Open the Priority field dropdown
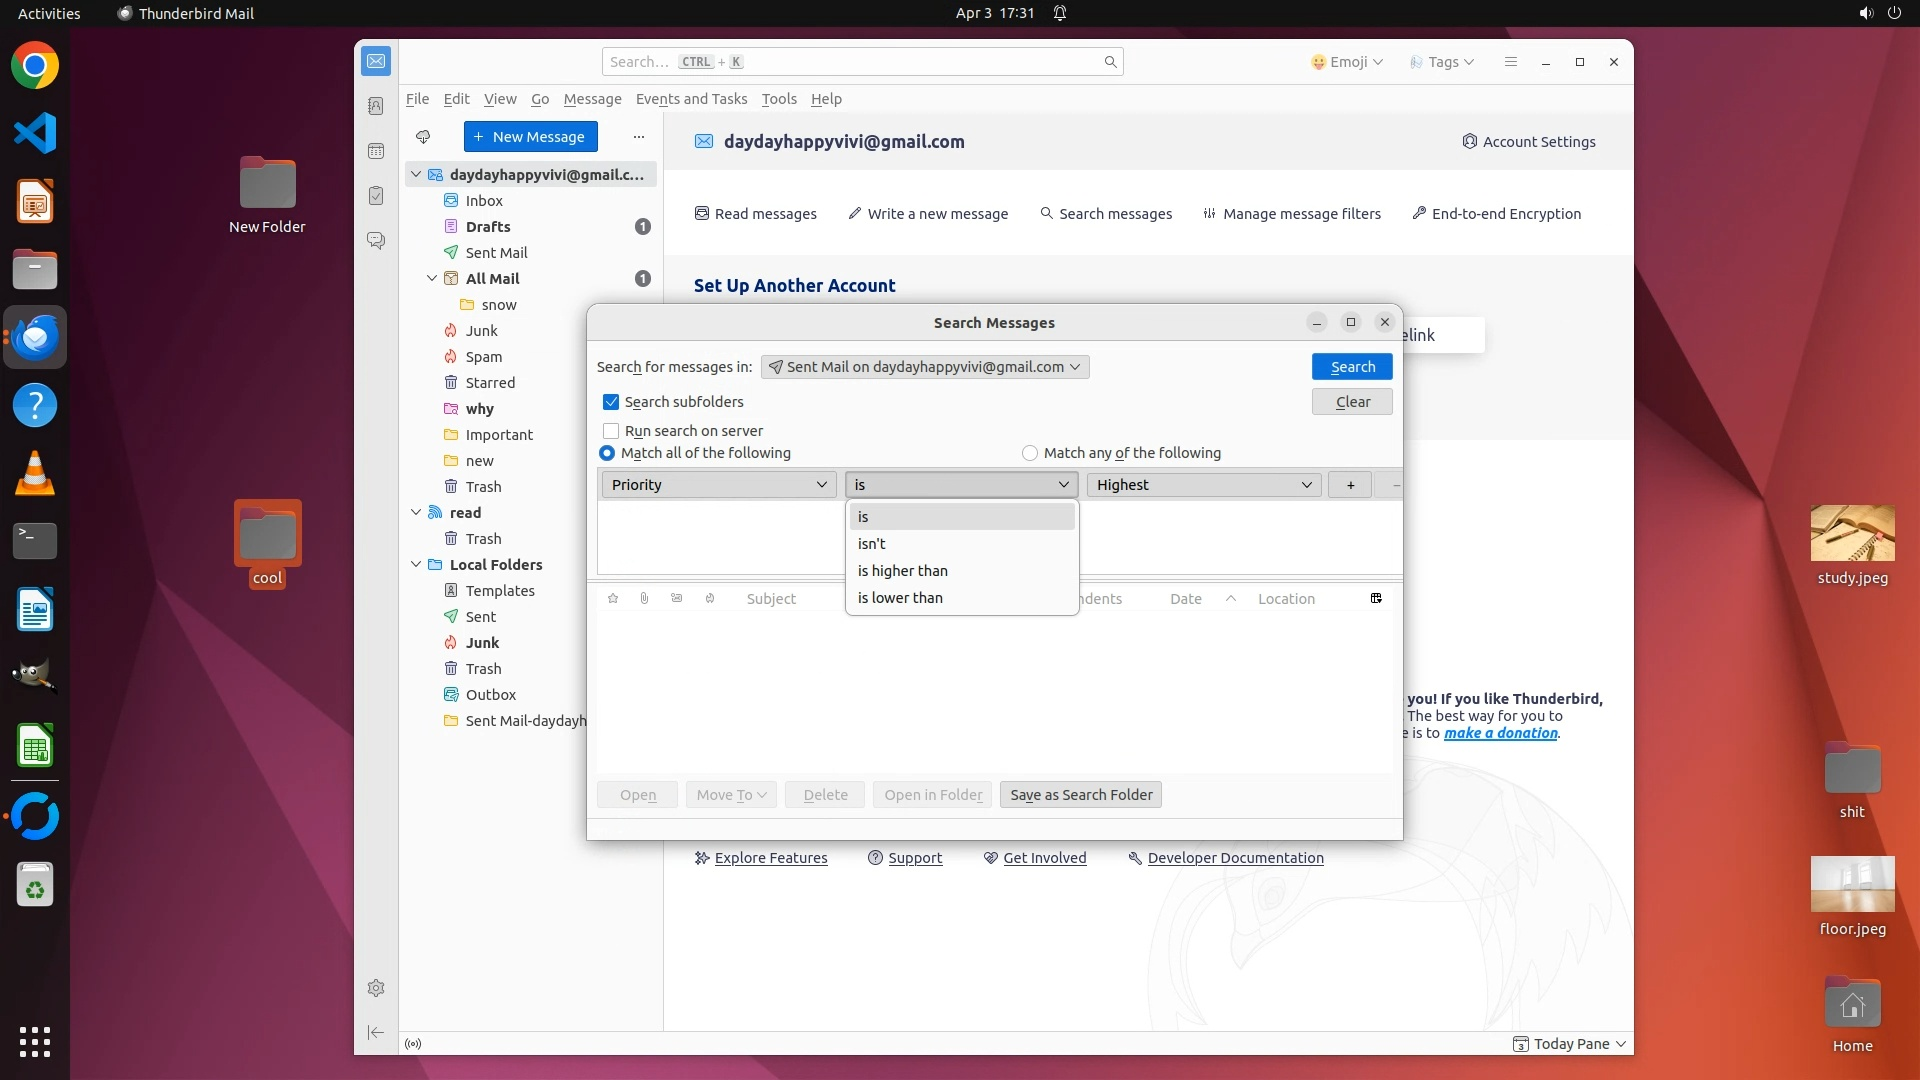 (718, 485)
